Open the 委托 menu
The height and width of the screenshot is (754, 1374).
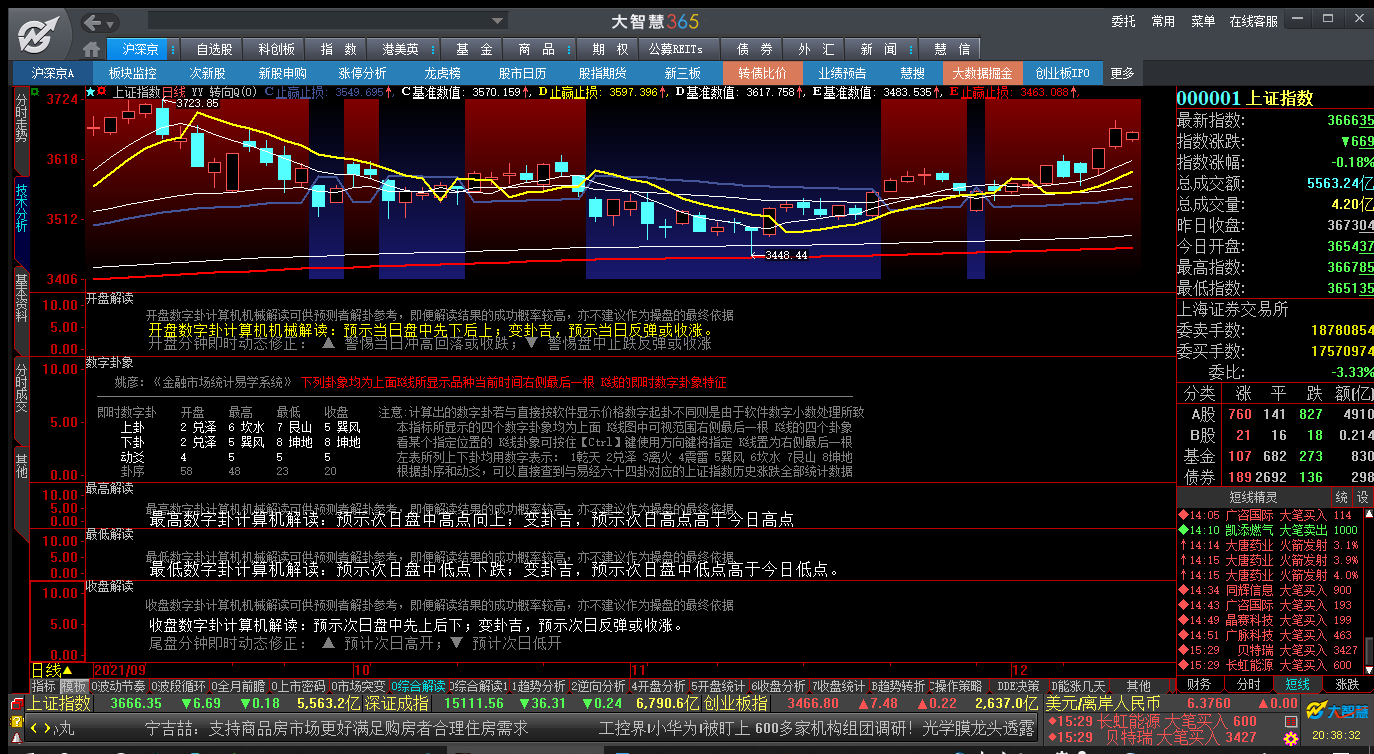(1123, 21)
